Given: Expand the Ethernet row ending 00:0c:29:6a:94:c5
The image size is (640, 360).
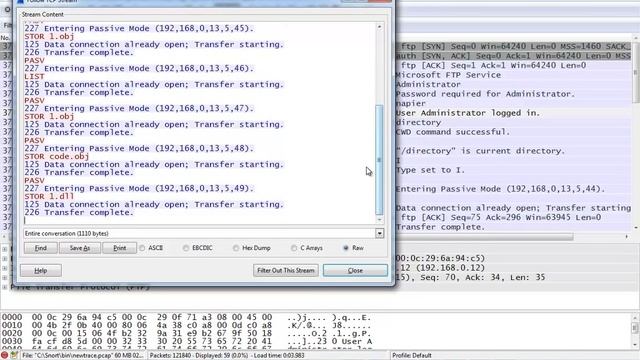Looking at the screenshot, I should pyautogui.click(x=5, y=258).
